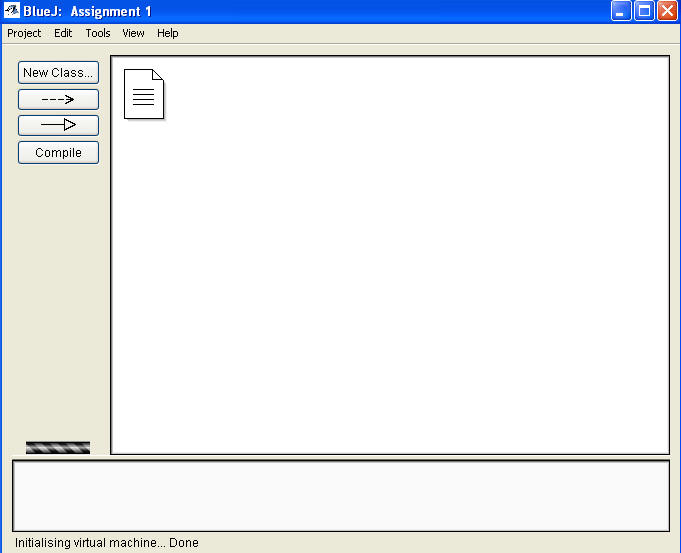Open the Help menu
Screen dimensions: 681x553
(x=168, y=33)
